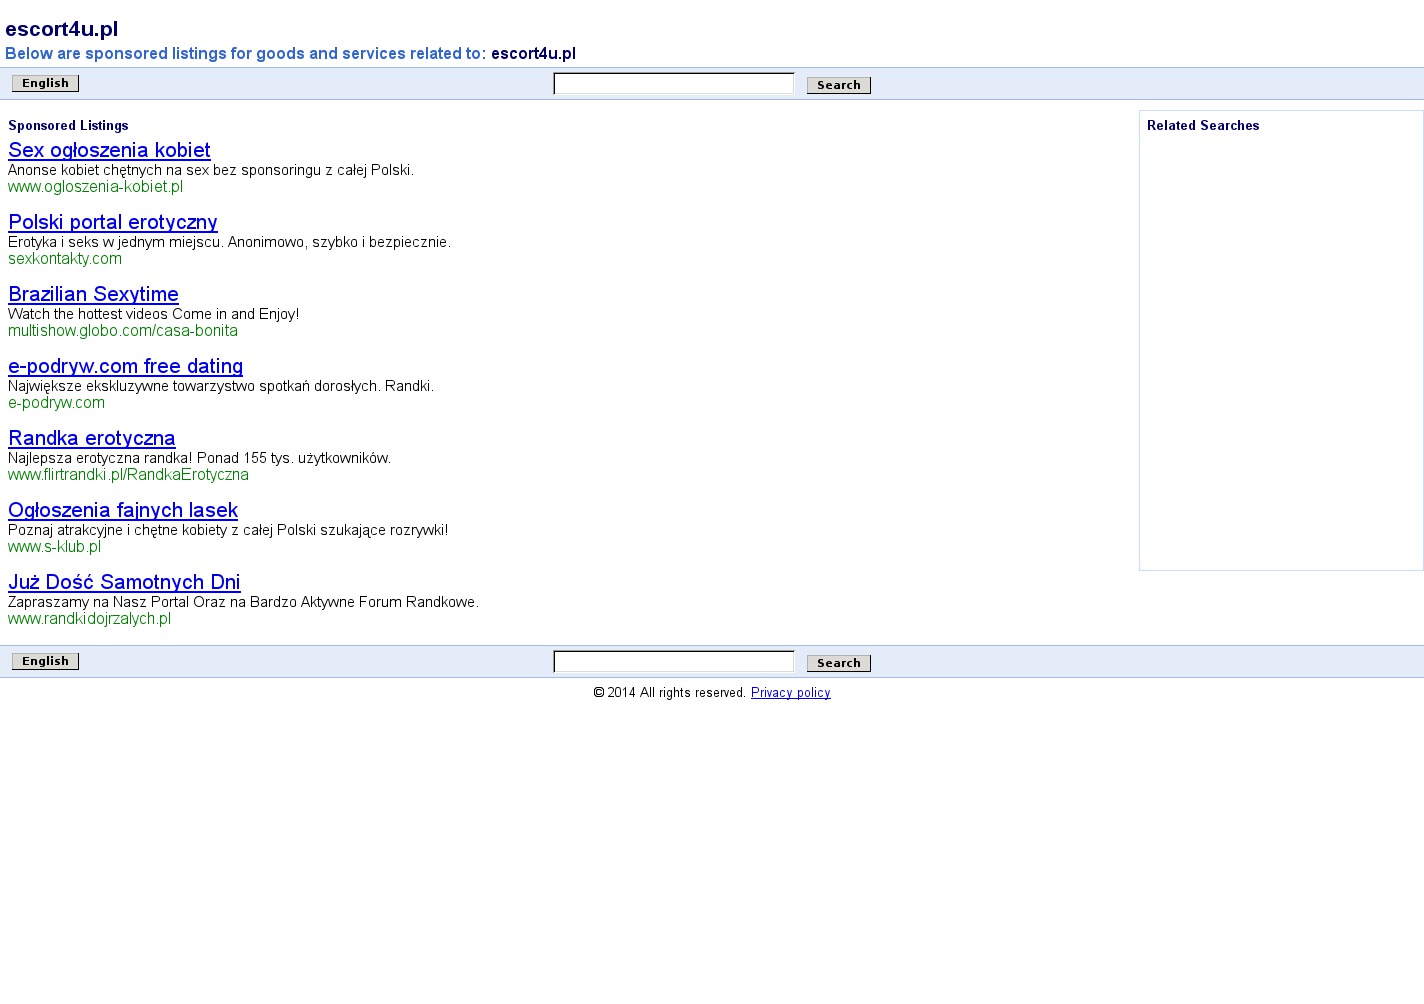The width and height of the screenshot is (1424, 1004).
Task: Open the Privacy policy link in footer
Action: (790, 693)
